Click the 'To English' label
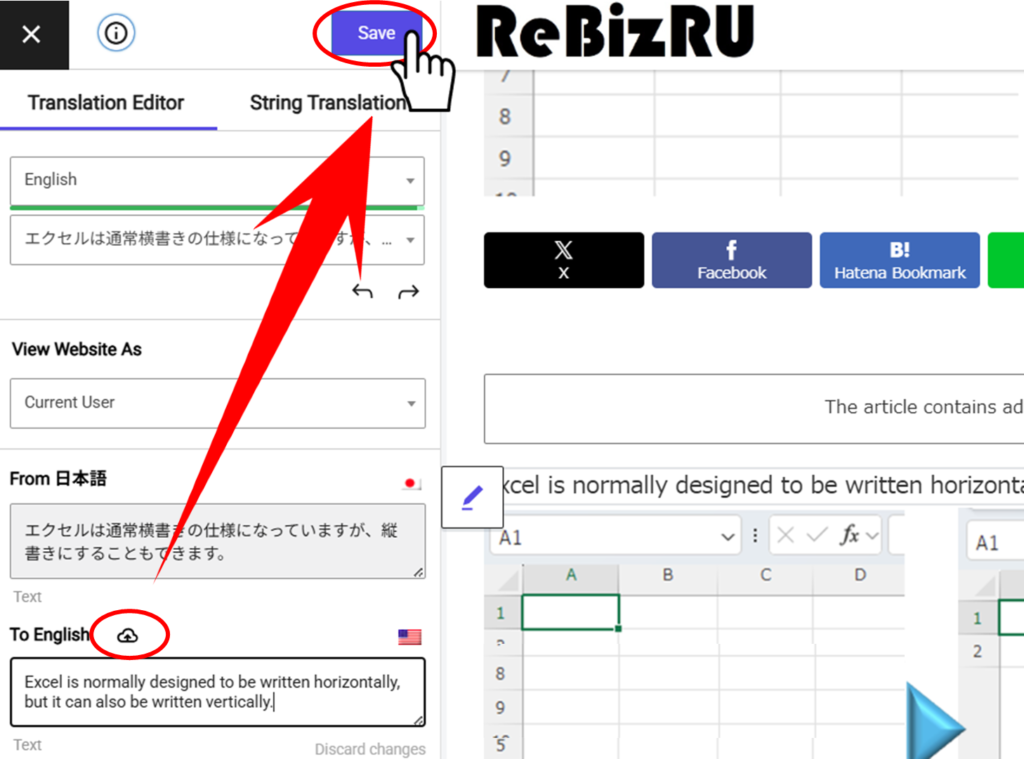 pyautogui.click(x=50, y=634)
